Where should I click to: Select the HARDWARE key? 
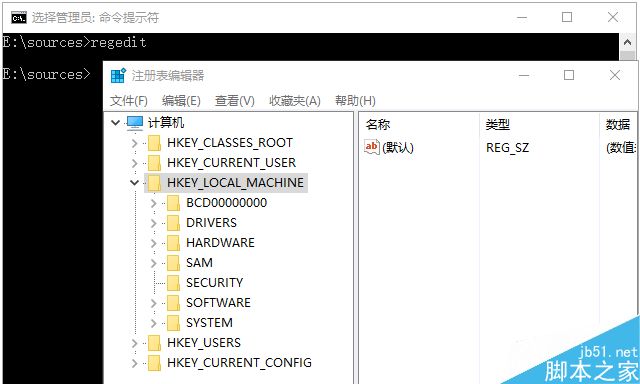coord(220,243)
